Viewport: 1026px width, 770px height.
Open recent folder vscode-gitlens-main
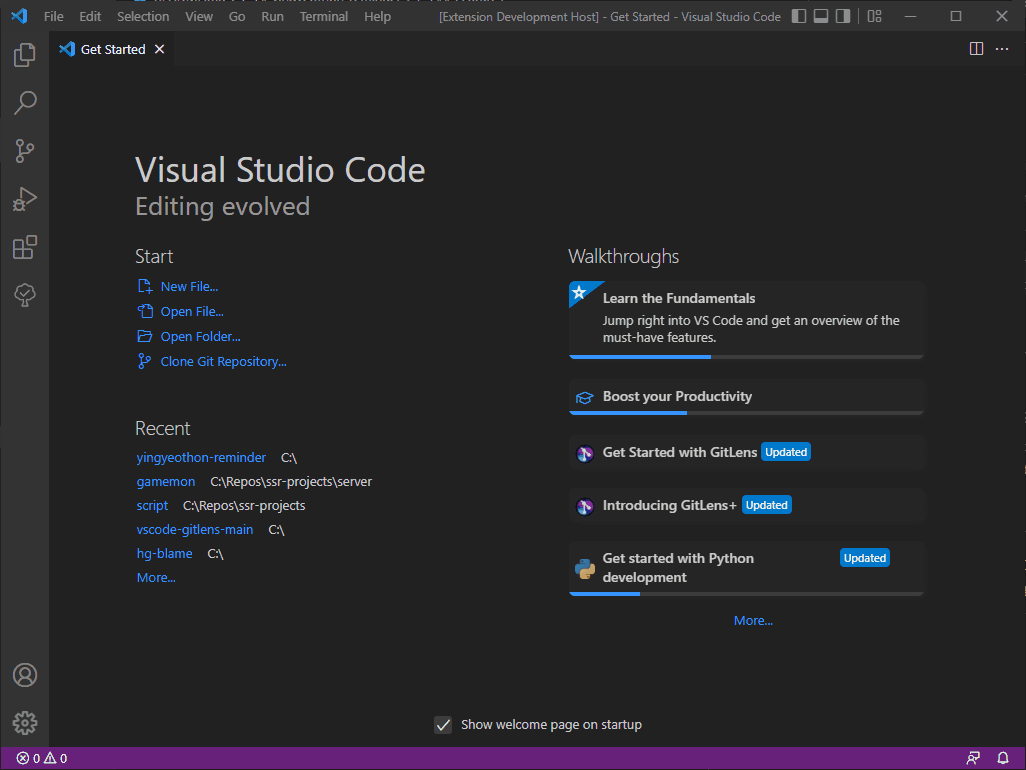click(195, 529)
